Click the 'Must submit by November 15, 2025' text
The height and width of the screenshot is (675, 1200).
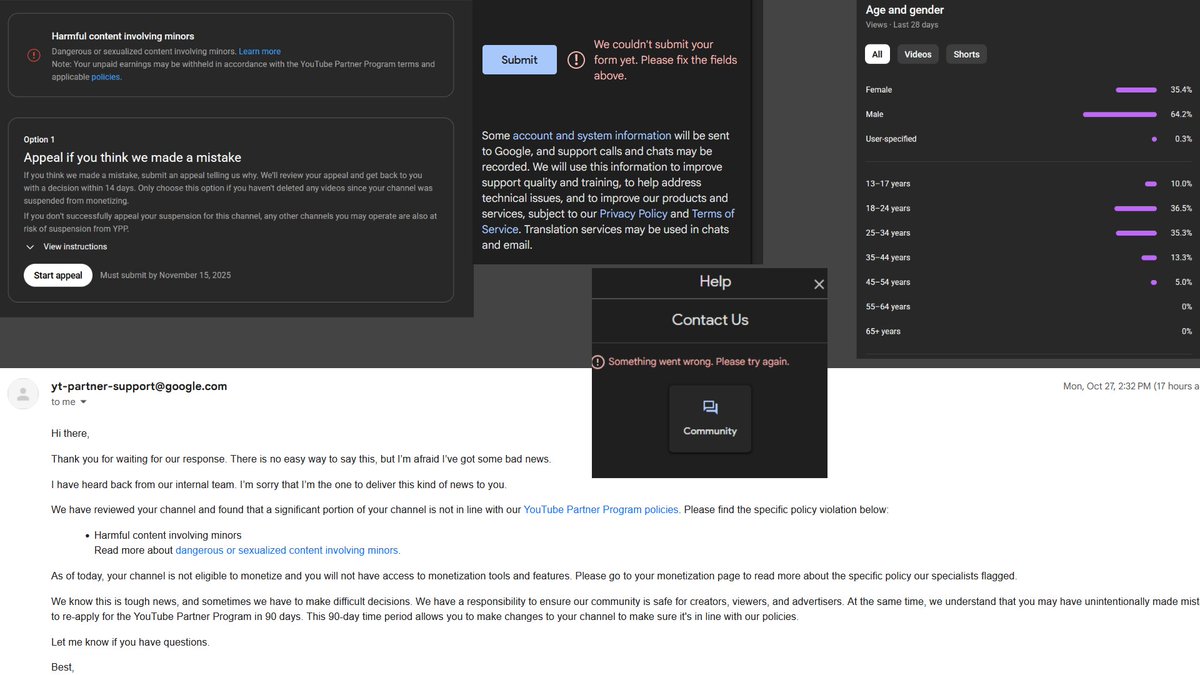(x=165, y=275)
